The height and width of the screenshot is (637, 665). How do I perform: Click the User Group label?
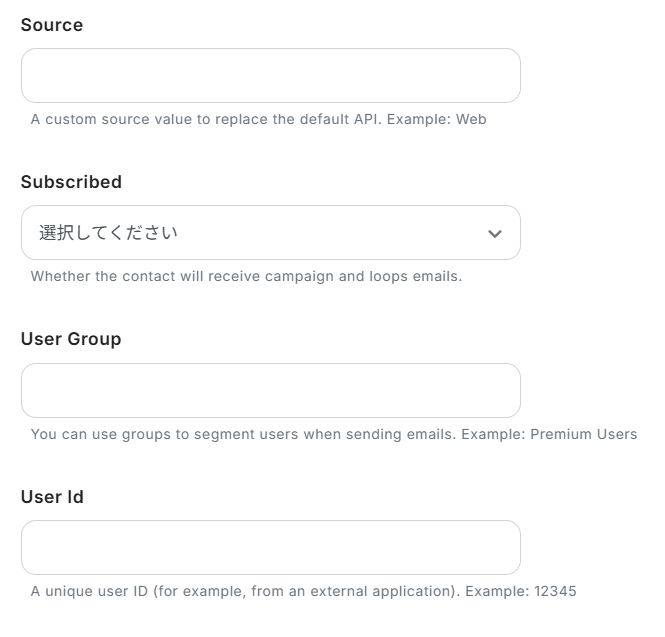click(x=71, y=339)
